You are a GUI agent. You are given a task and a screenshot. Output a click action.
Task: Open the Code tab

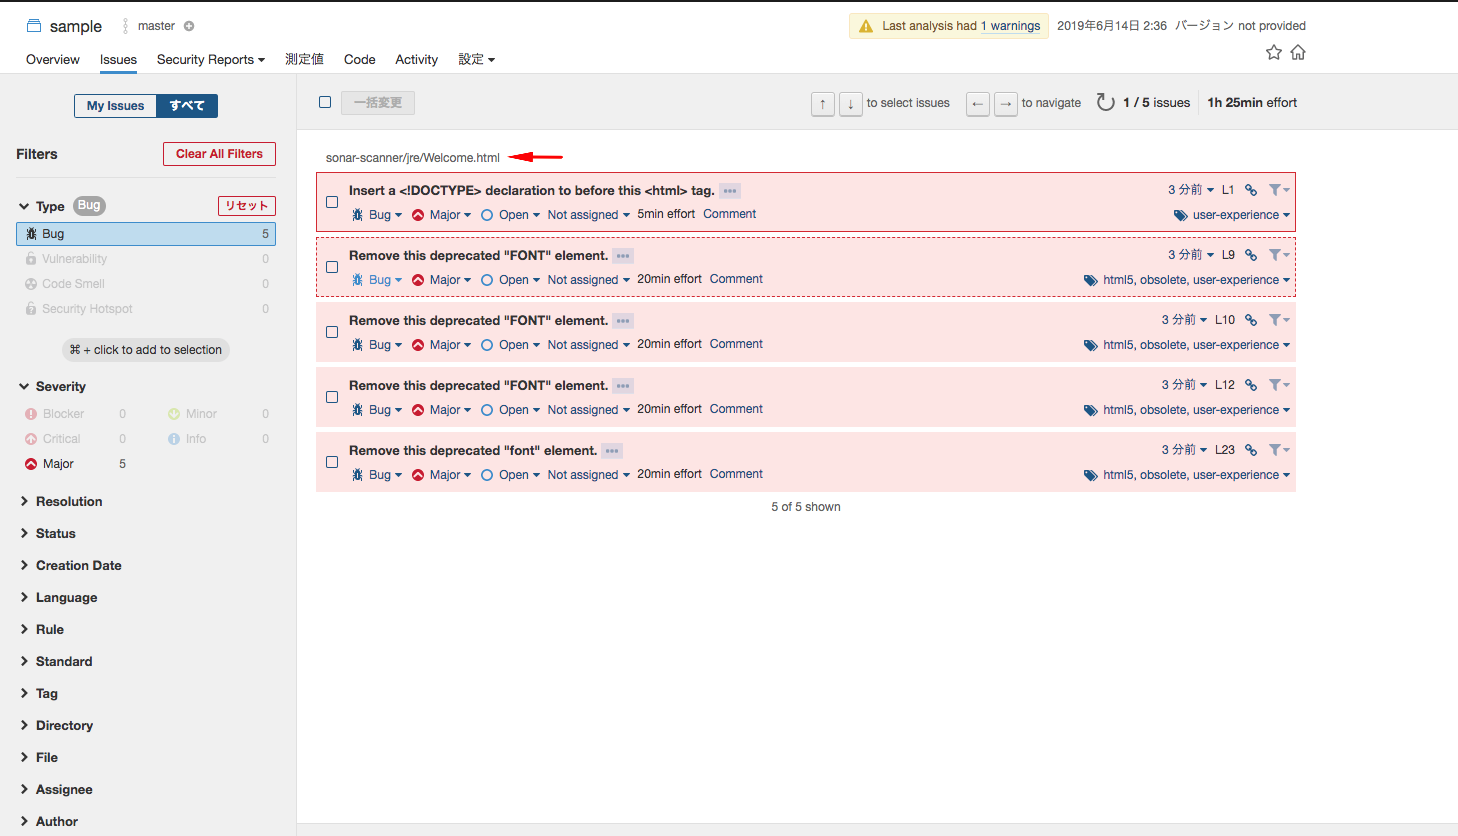360,60
